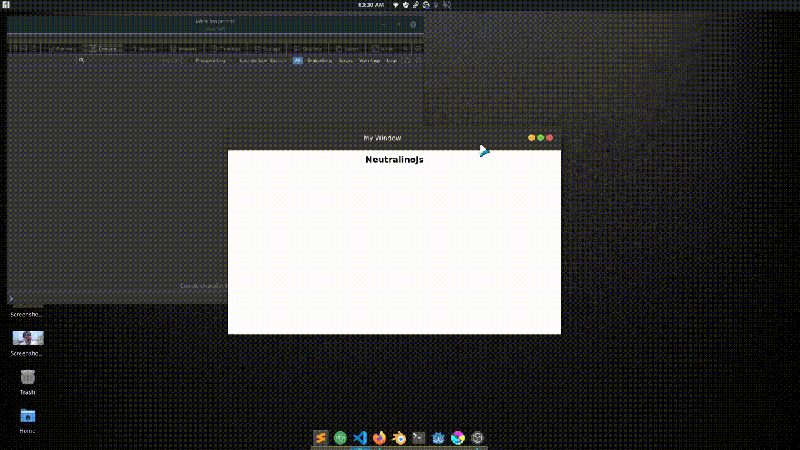This screenshot has height=450, width=800.
Task: Click the activities icon at top-left corner
Action: 6,5
